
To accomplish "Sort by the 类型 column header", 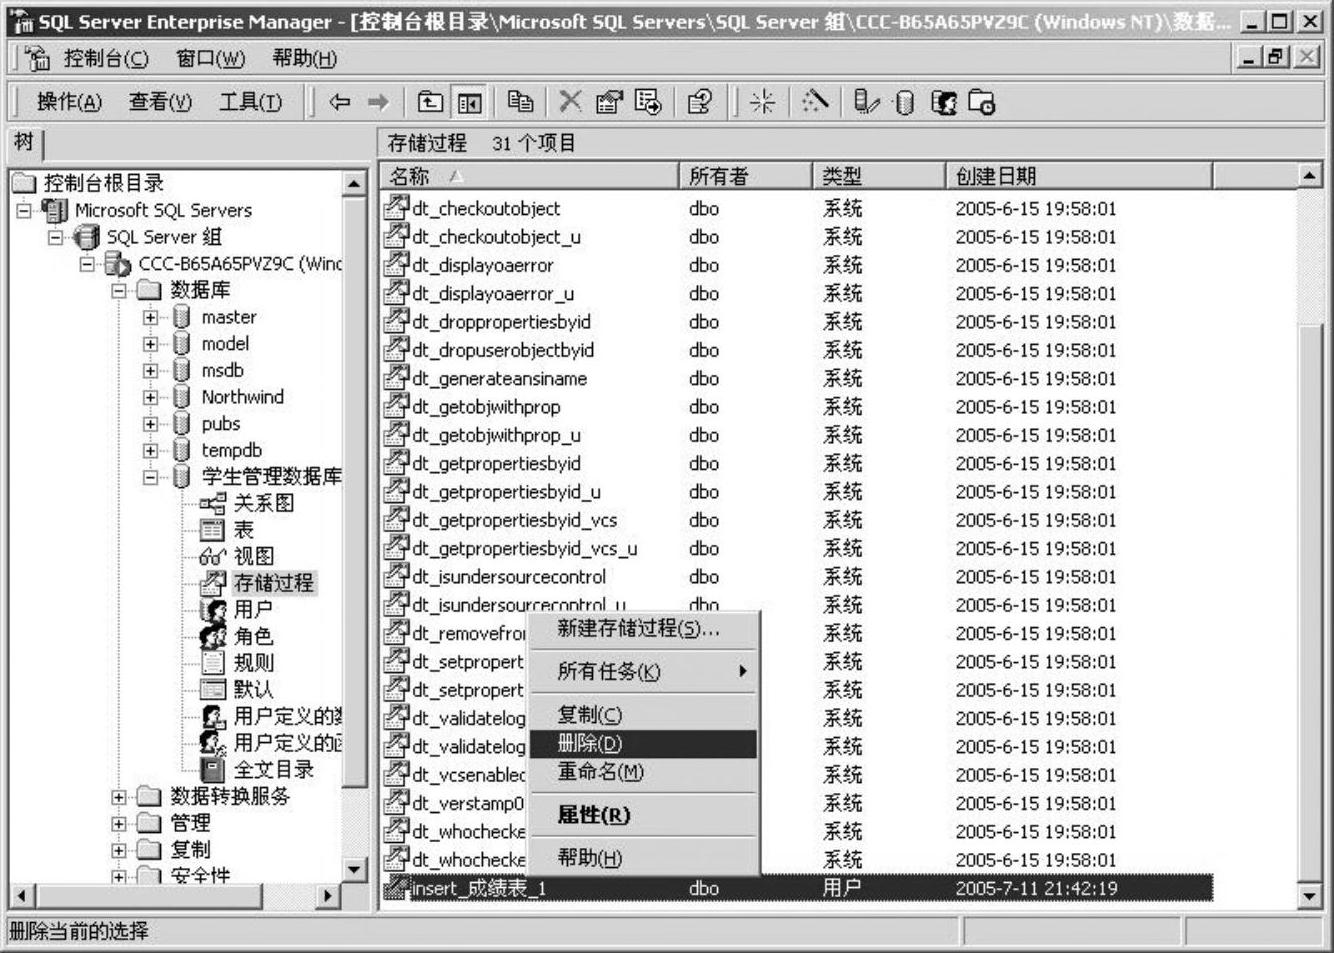I will 878,177.
